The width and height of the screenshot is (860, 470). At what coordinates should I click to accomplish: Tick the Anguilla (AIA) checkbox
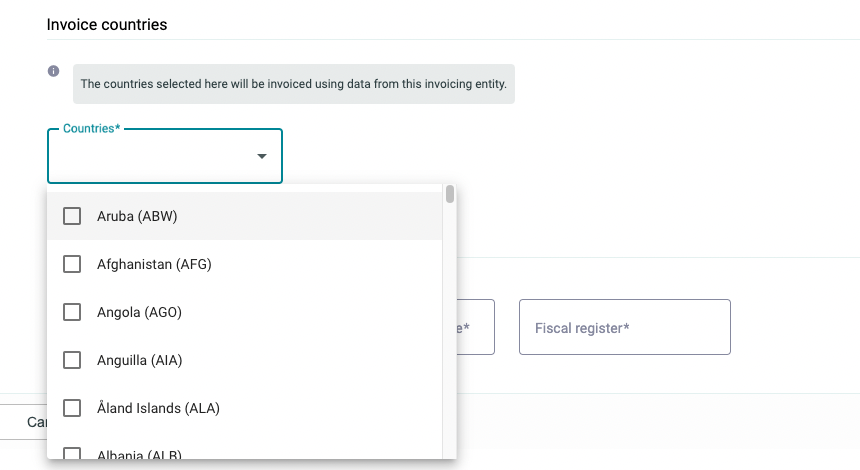[72, 360]
